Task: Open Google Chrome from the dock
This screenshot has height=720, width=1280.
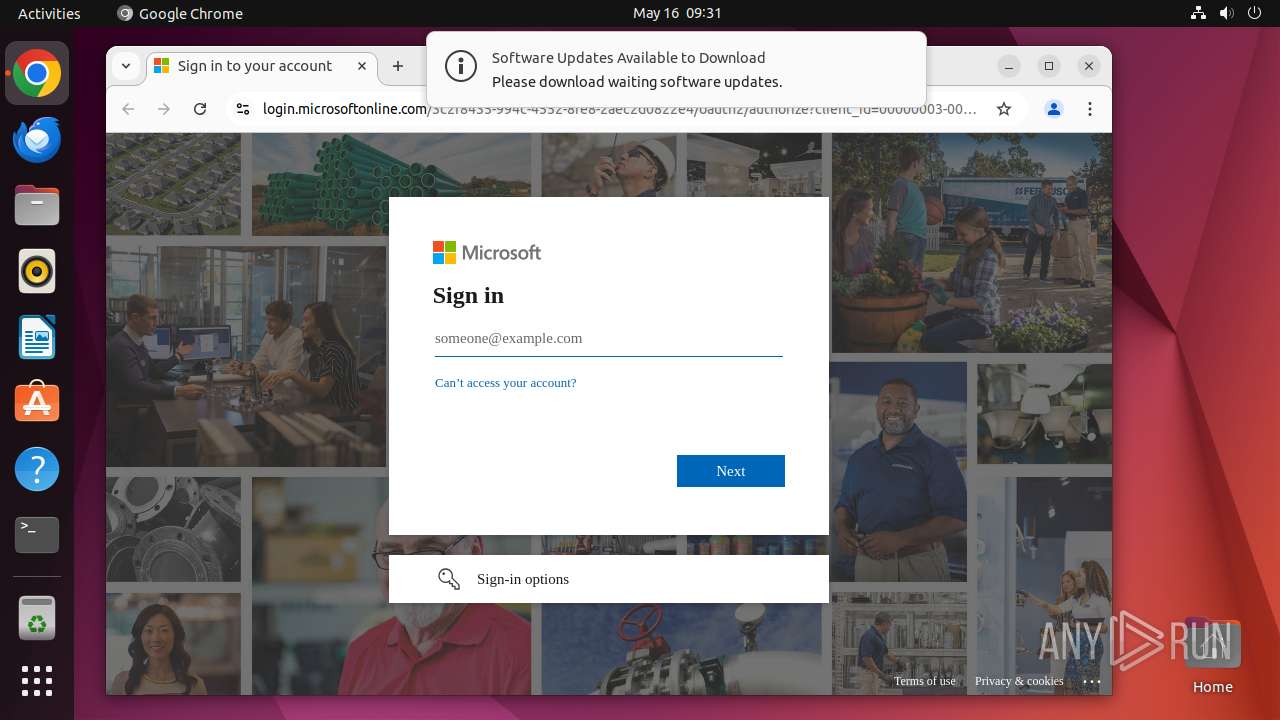Action: click(x=37, y=74)
